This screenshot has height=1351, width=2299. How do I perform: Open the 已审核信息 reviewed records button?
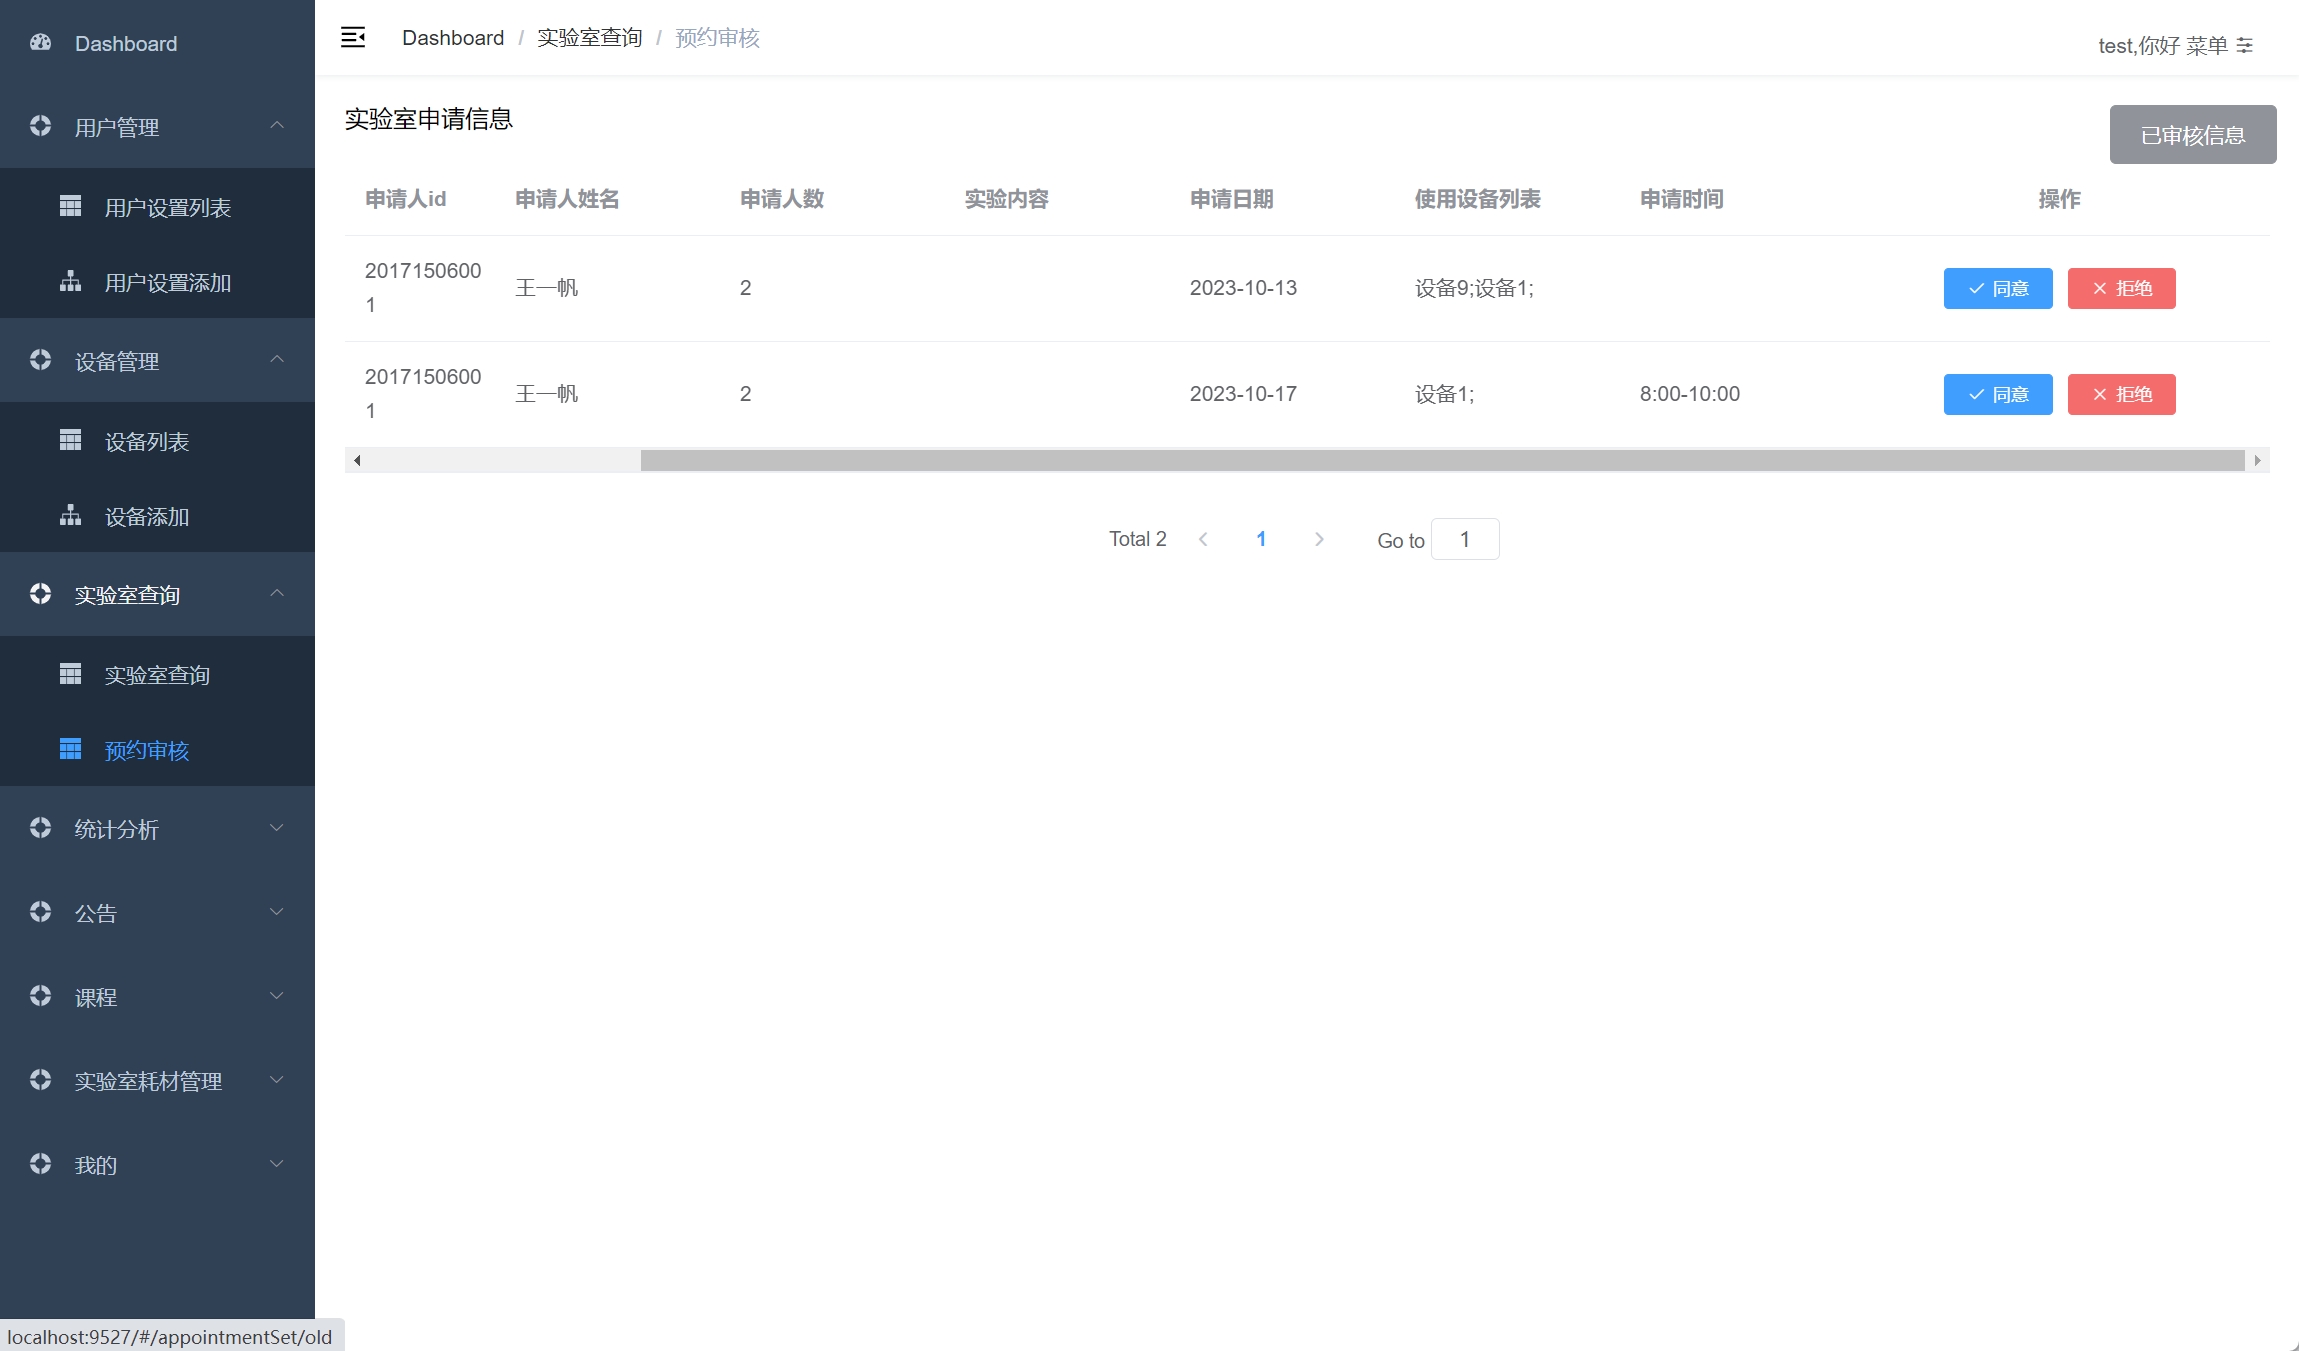[2192, 135]
